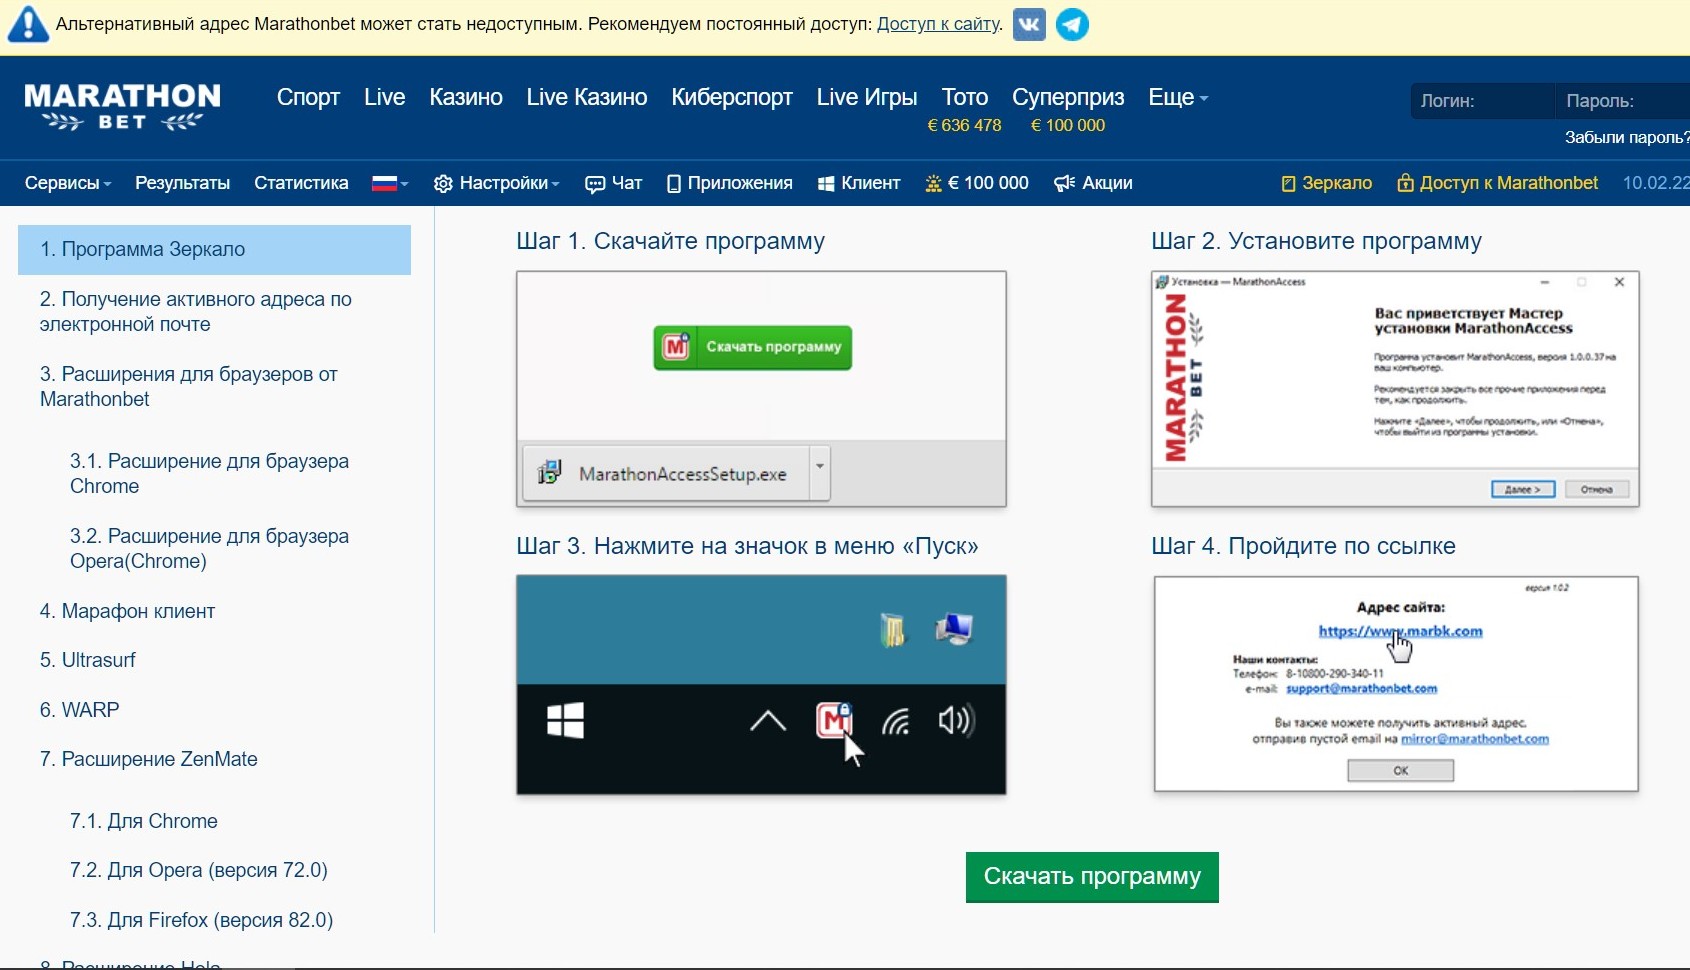1690x970 pixels.
Task: Click the Marathon Bet logo
Action: click(122, 107)
